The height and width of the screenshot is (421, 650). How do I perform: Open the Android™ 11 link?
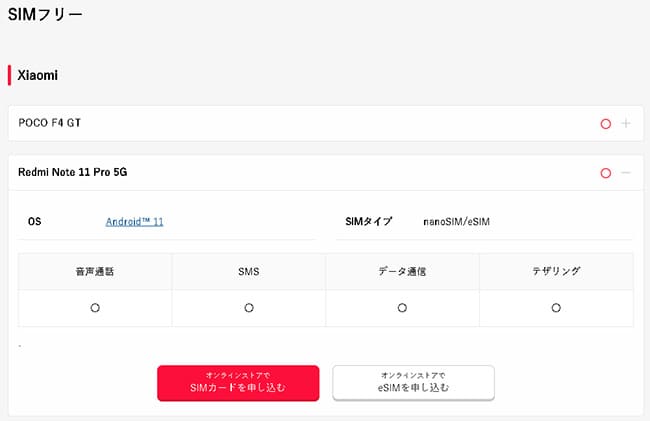tap(134, 222)
